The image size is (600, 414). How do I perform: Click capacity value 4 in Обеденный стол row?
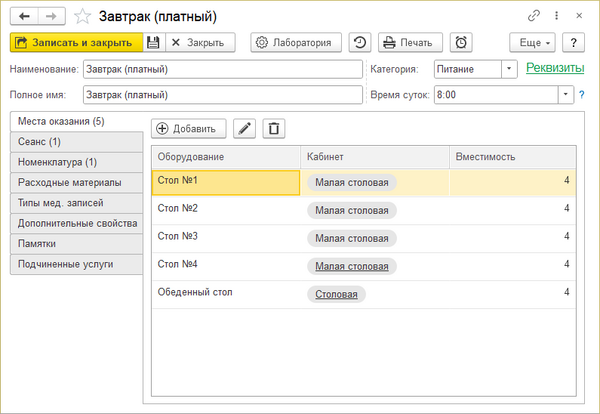pos(567,292)
